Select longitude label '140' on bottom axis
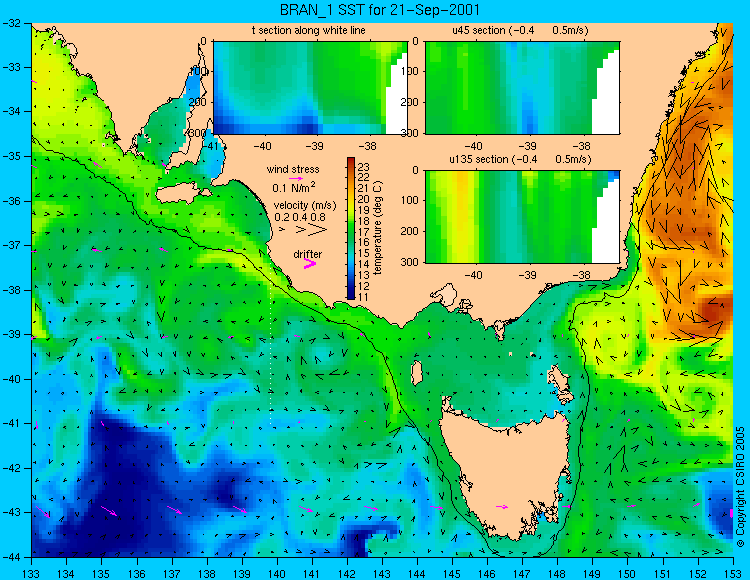The height and width of the screenshot is (580, 750). pyautogui.click(x=276, y=574)
